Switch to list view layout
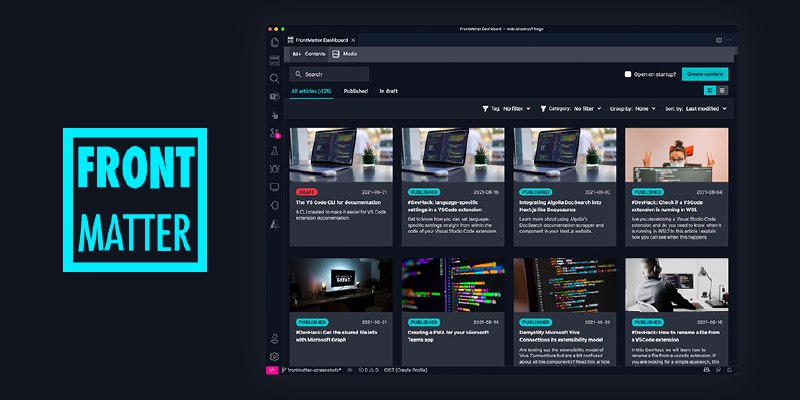Image resolution: width=800 pixels, height=400 pixels. click(722, 91)
